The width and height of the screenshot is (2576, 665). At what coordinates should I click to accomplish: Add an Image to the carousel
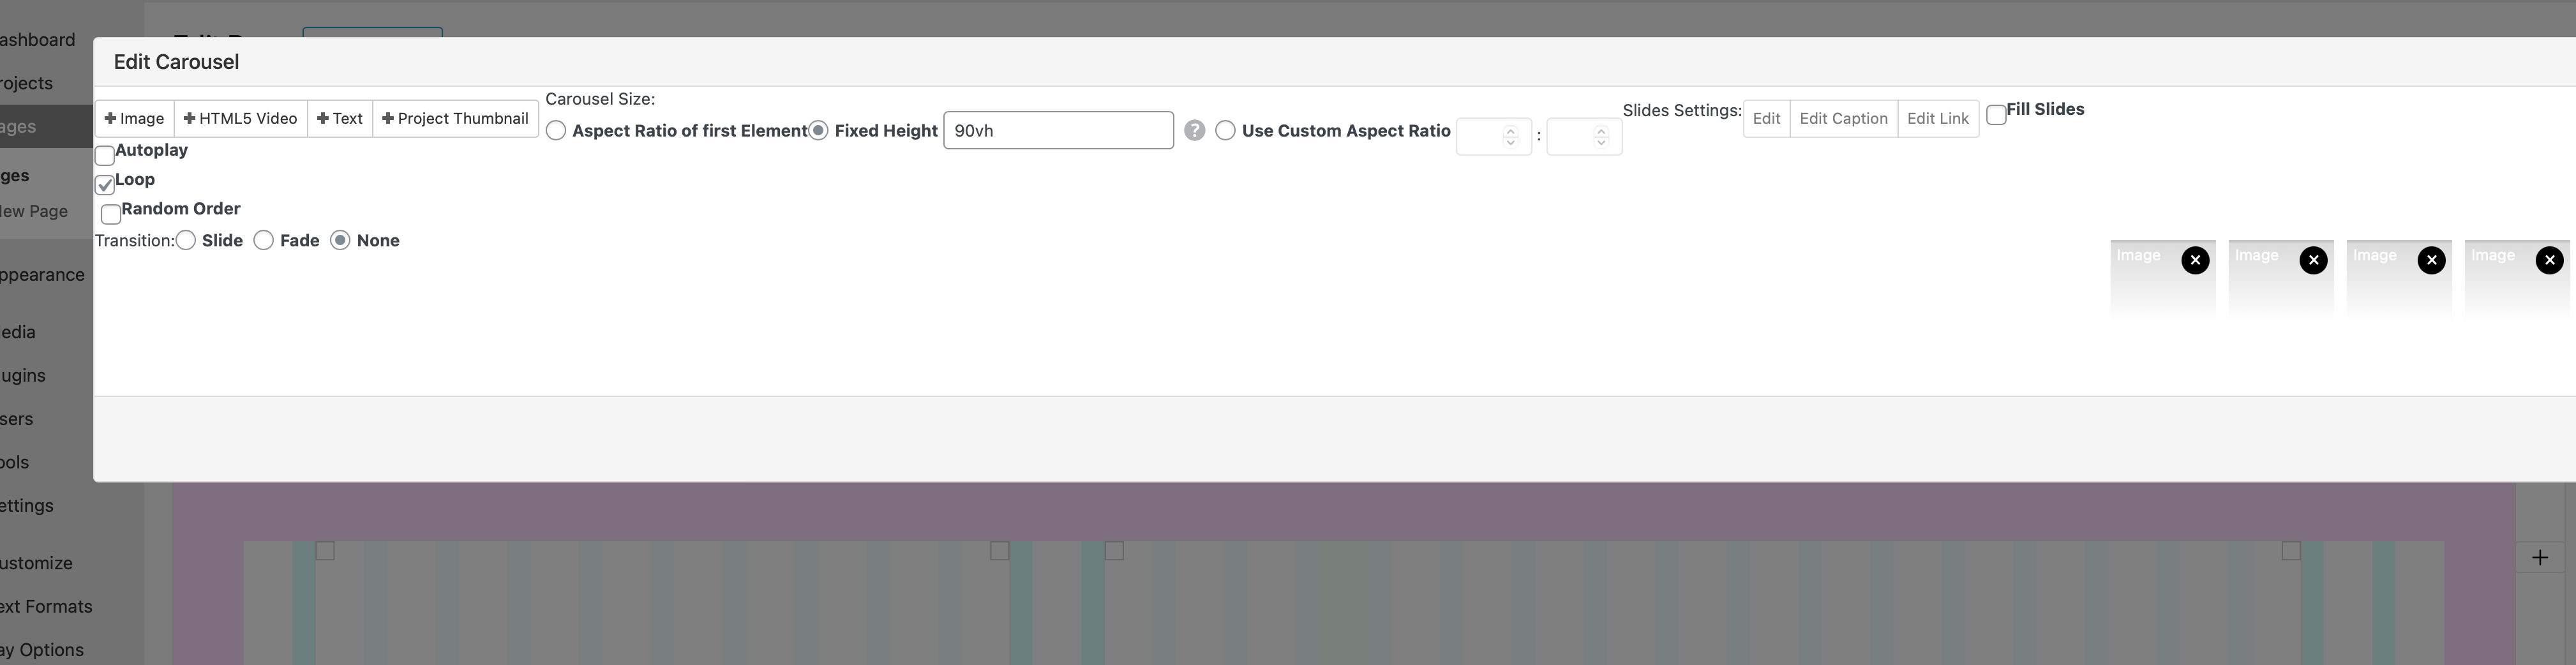[135, 119]
